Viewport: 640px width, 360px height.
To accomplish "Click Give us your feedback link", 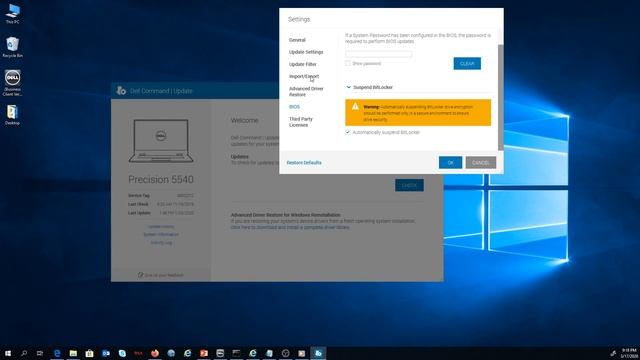I will coord(164,276).
